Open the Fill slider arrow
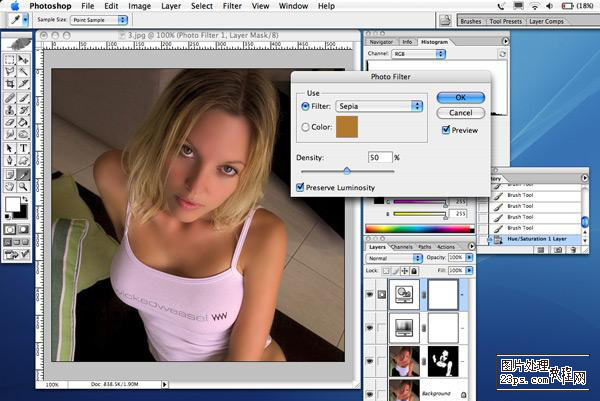The height and width of the screenshot is (401, 600). (470, 271)
